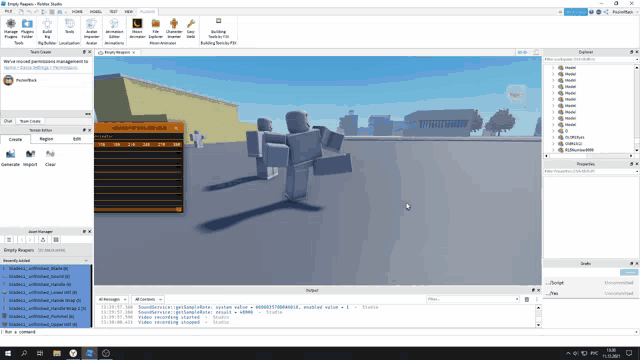Select the Create tab in Terrain Editor
This screenshot has width=640, height=360.
click(16, 139)
